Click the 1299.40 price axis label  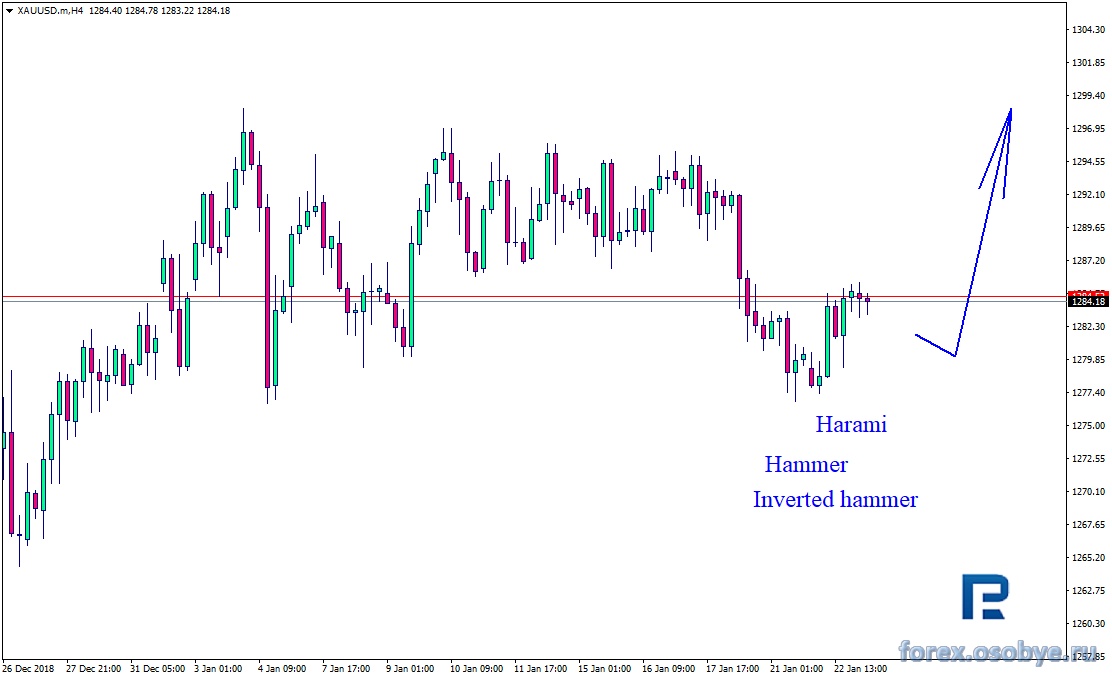[1089, 95]
